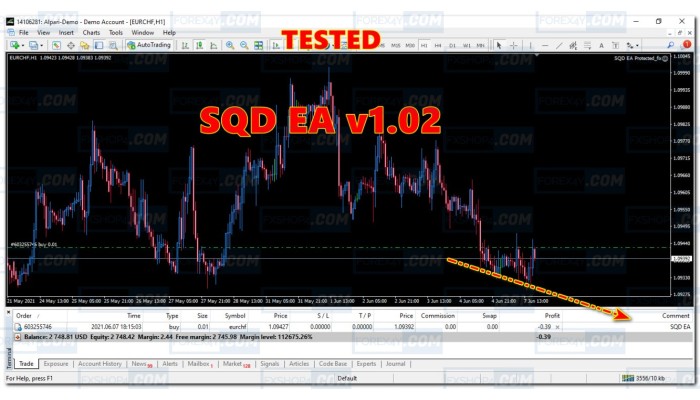This screenshot has height=400, width=700.
Task: Open the Signals tab
Action: [x=270, y=364]
